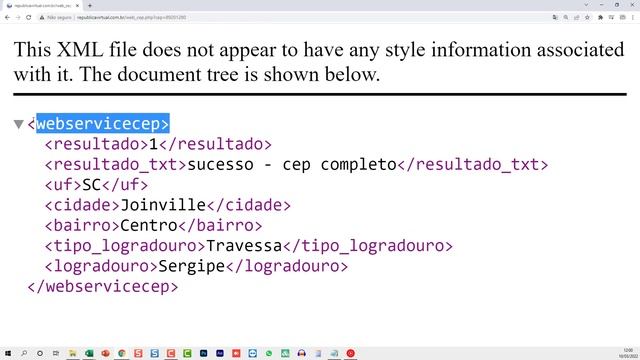This screenshot has width=640, height=360.
Task: Open Photoshop from the taskbar
Action: point(203,353)
